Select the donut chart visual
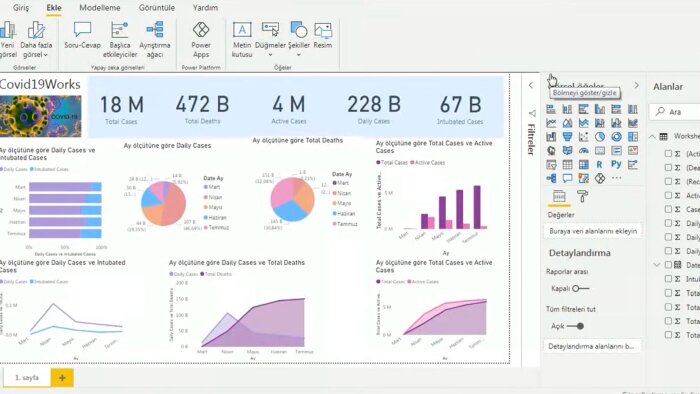Image resolution: width=700 pixels, height=394 pixels. [x=616, y=137]
